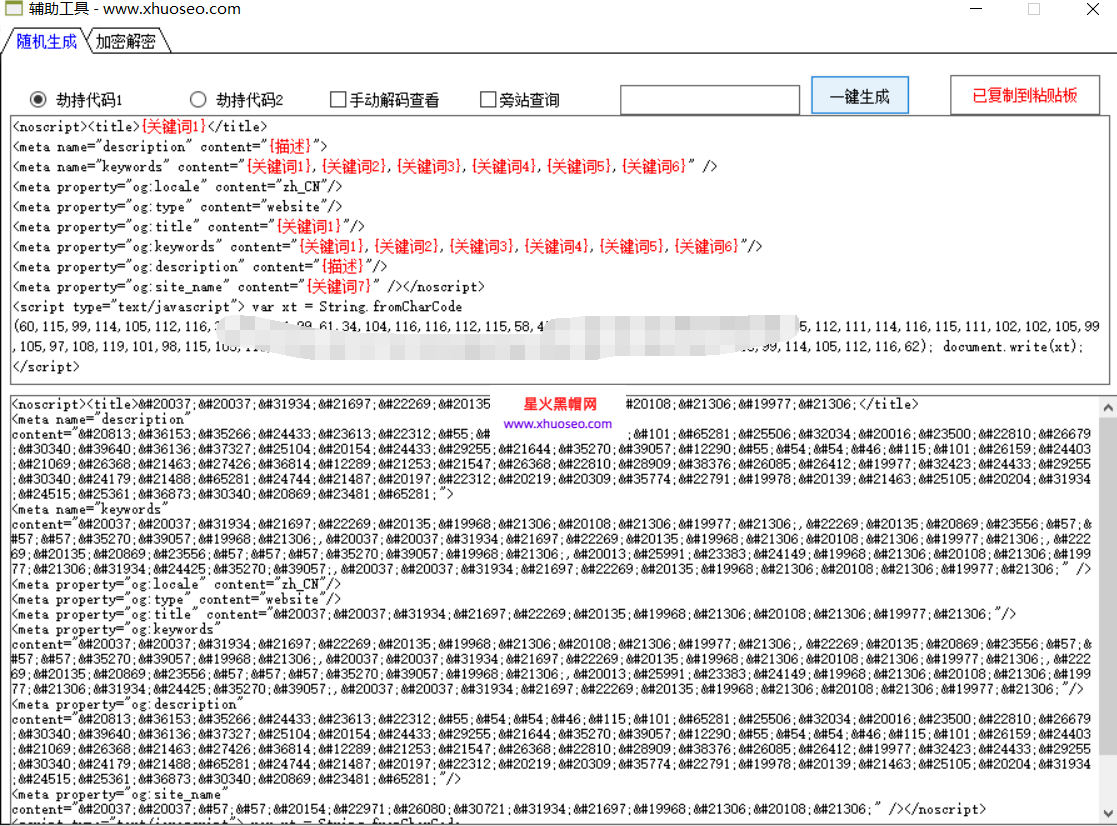Click template line with content="{描述}" for name="description"

(170, 147)
